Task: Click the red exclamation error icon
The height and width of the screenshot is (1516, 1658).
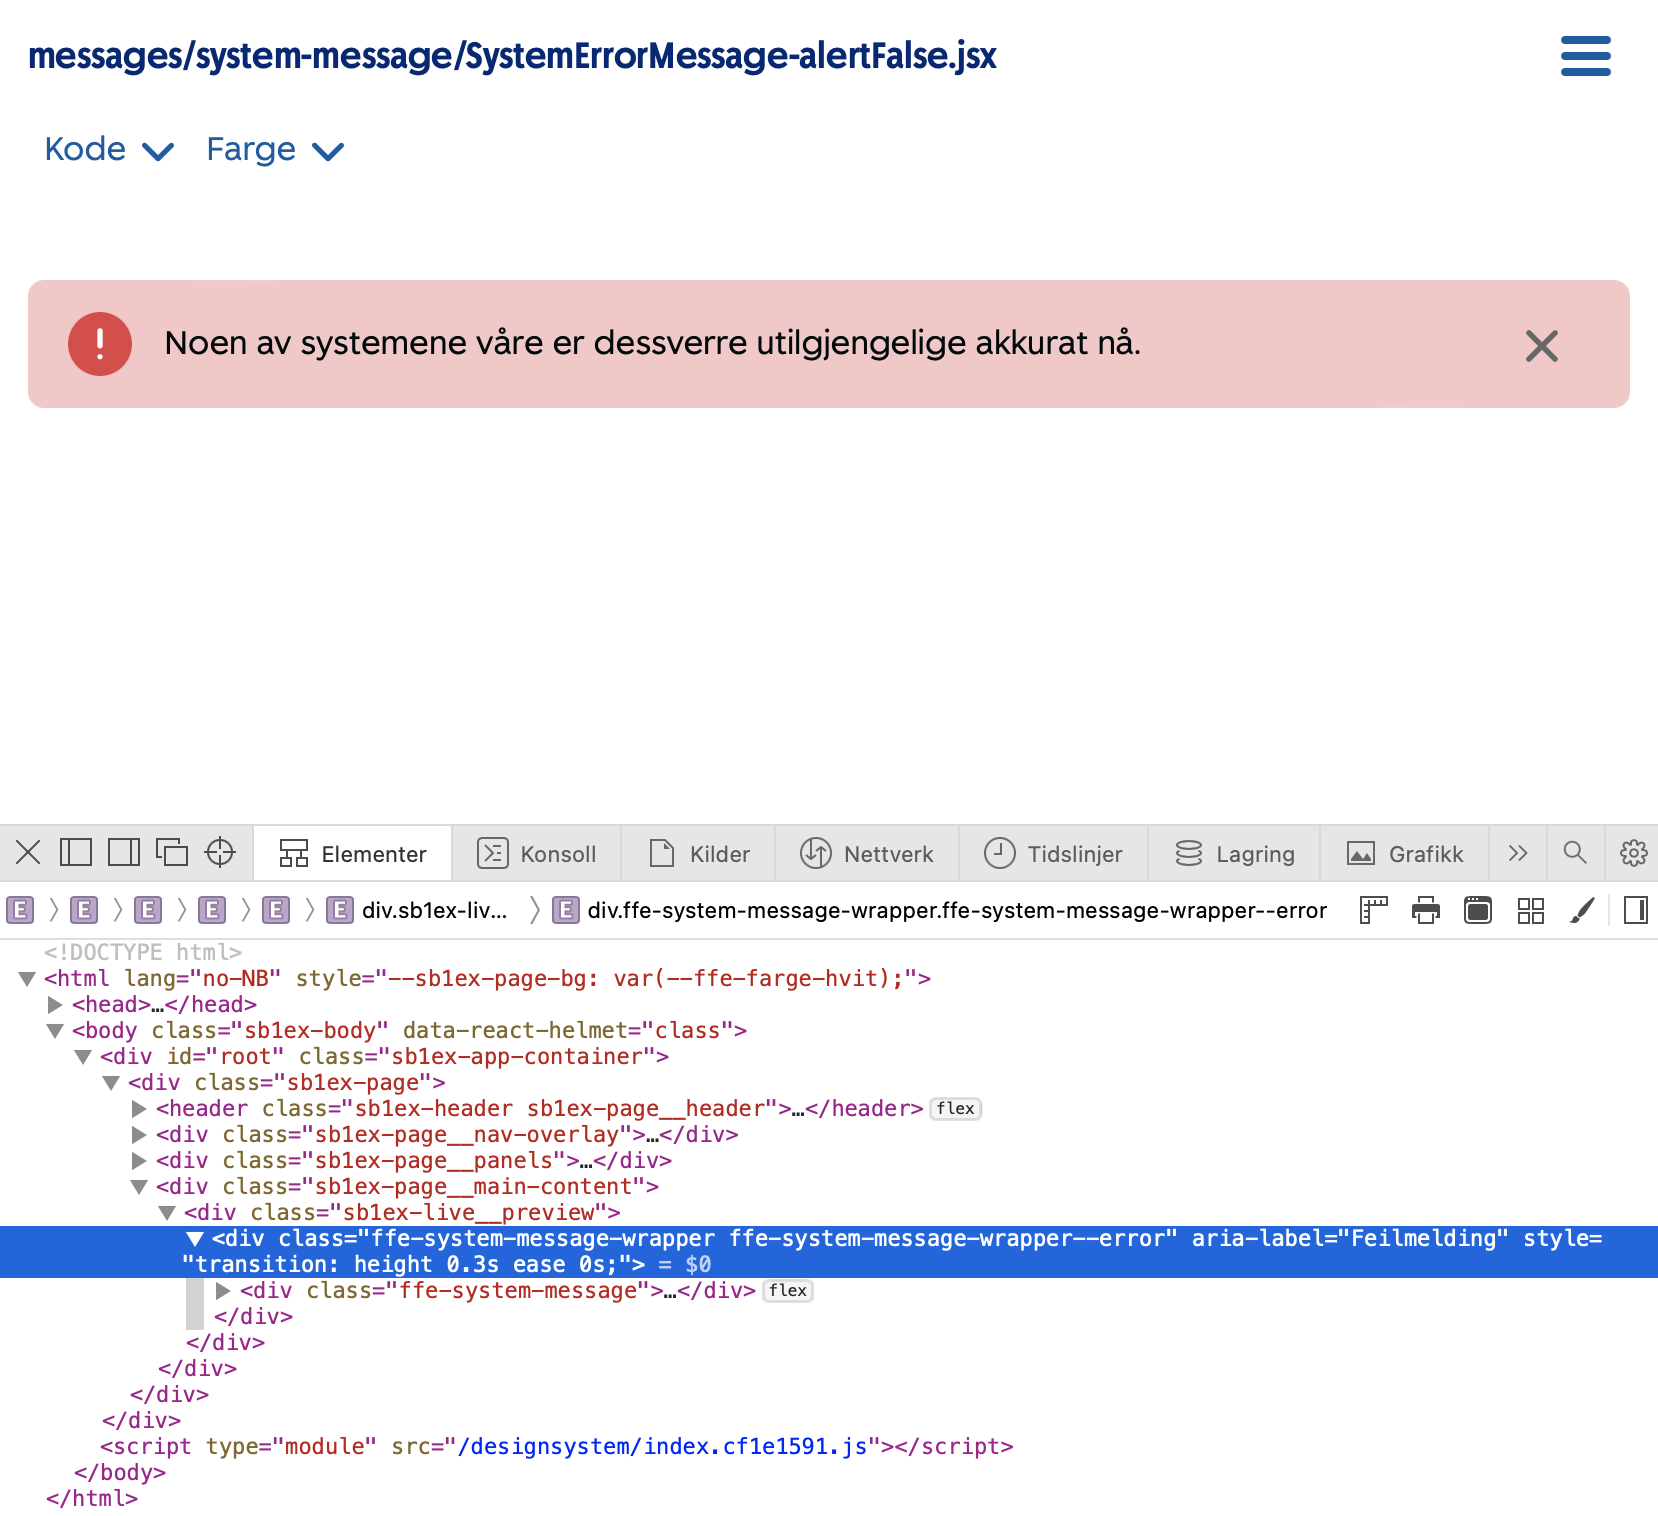Action: pyautogui.click(x=100, y=344)
